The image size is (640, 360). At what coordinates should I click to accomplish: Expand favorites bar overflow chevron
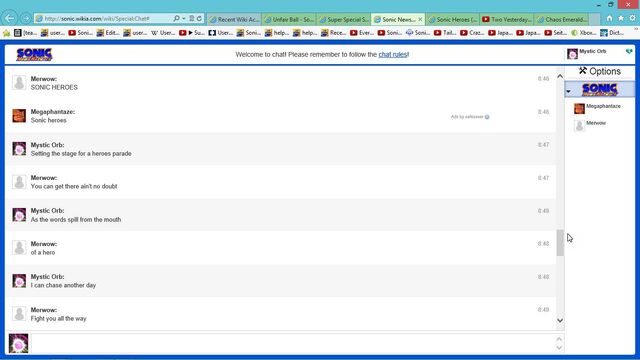[636, 30]
